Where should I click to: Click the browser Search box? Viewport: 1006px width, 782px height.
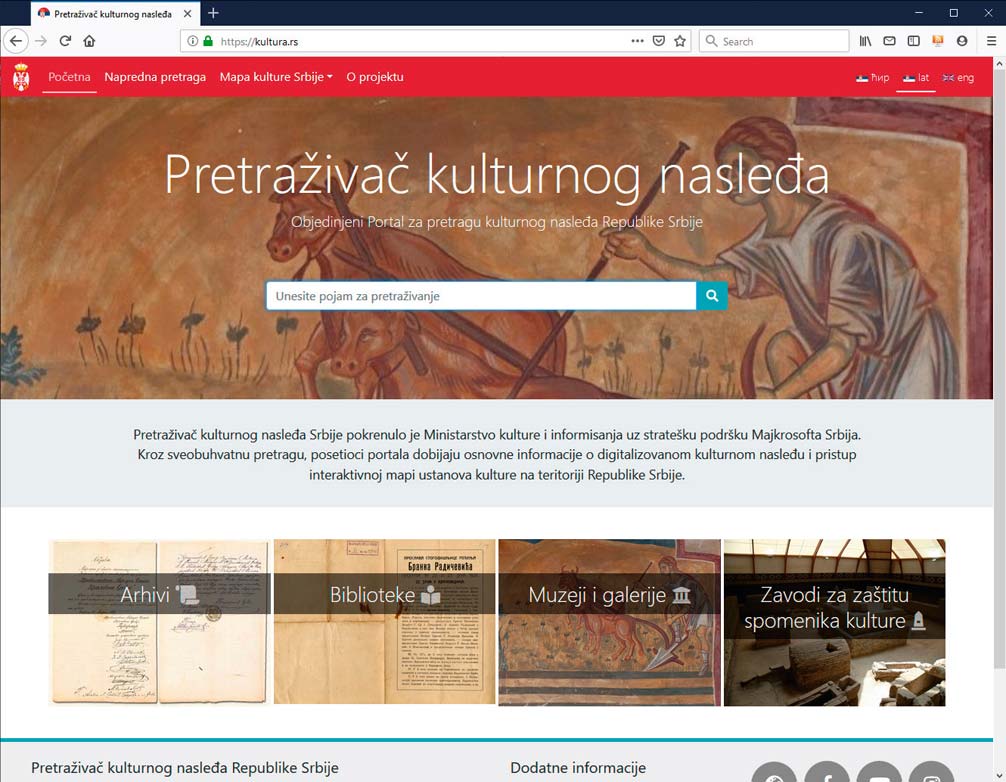pyautogui.click(x=774, y=41)
